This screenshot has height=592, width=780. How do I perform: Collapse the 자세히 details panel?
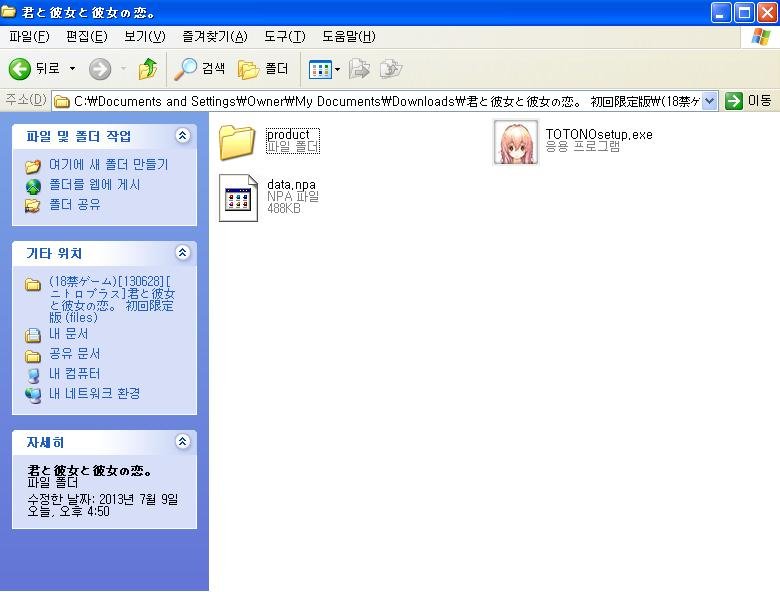(x=183, y=441)
